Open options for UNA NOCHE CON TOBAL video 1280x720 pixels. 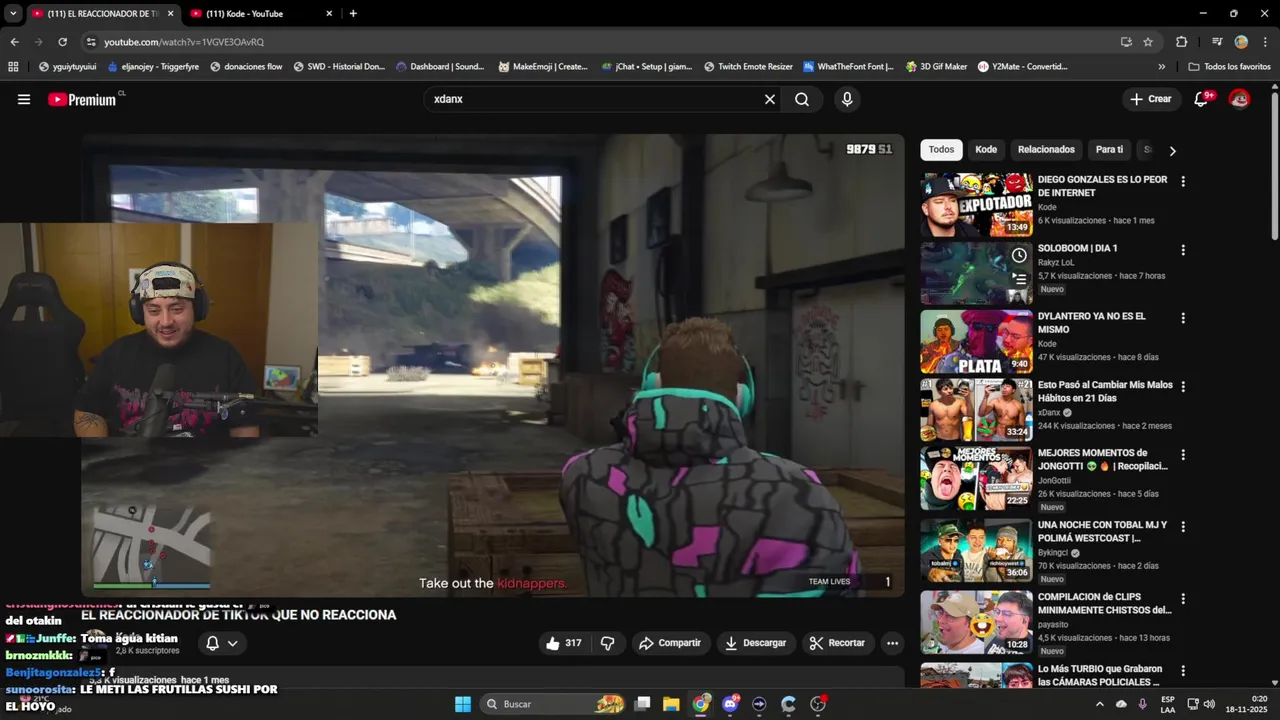[1183, 526]
